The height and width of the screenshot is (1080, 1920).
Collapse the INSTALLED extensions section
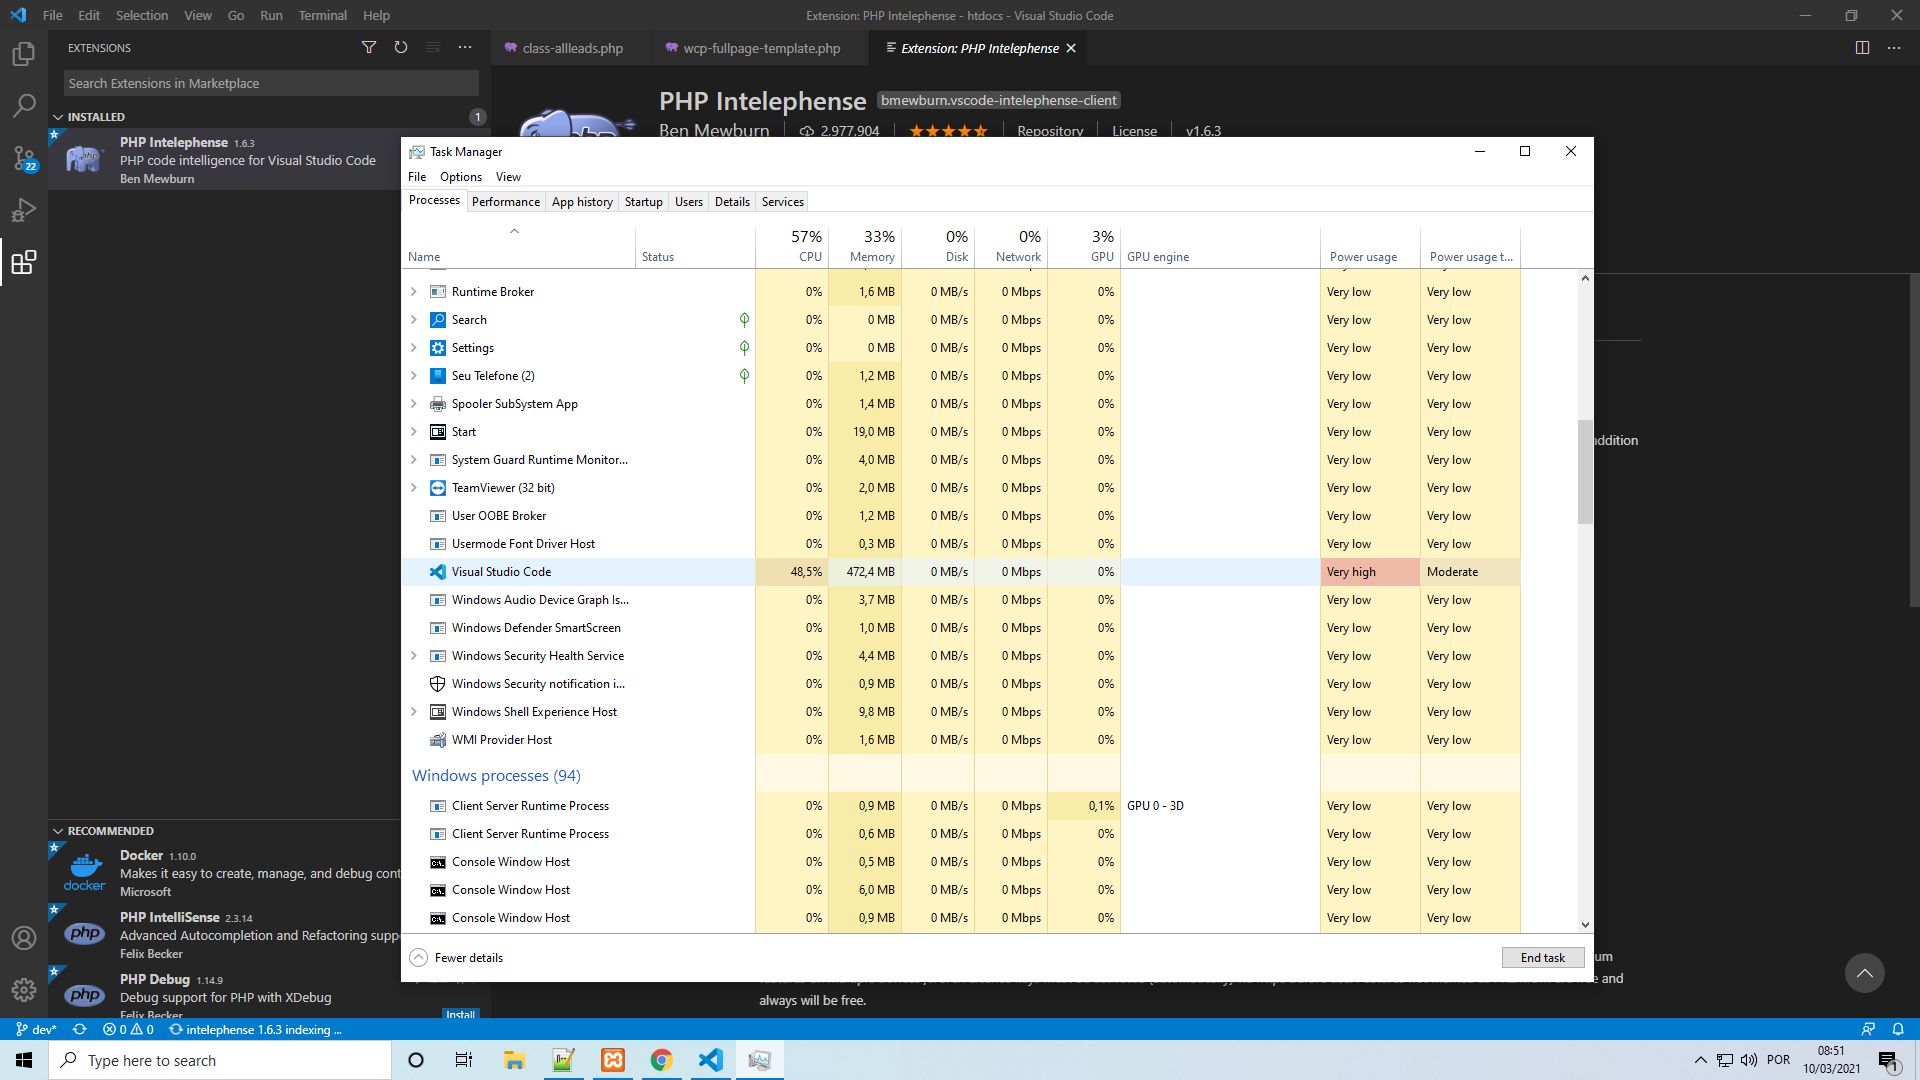pyautogui.click(x=58, y=117)
